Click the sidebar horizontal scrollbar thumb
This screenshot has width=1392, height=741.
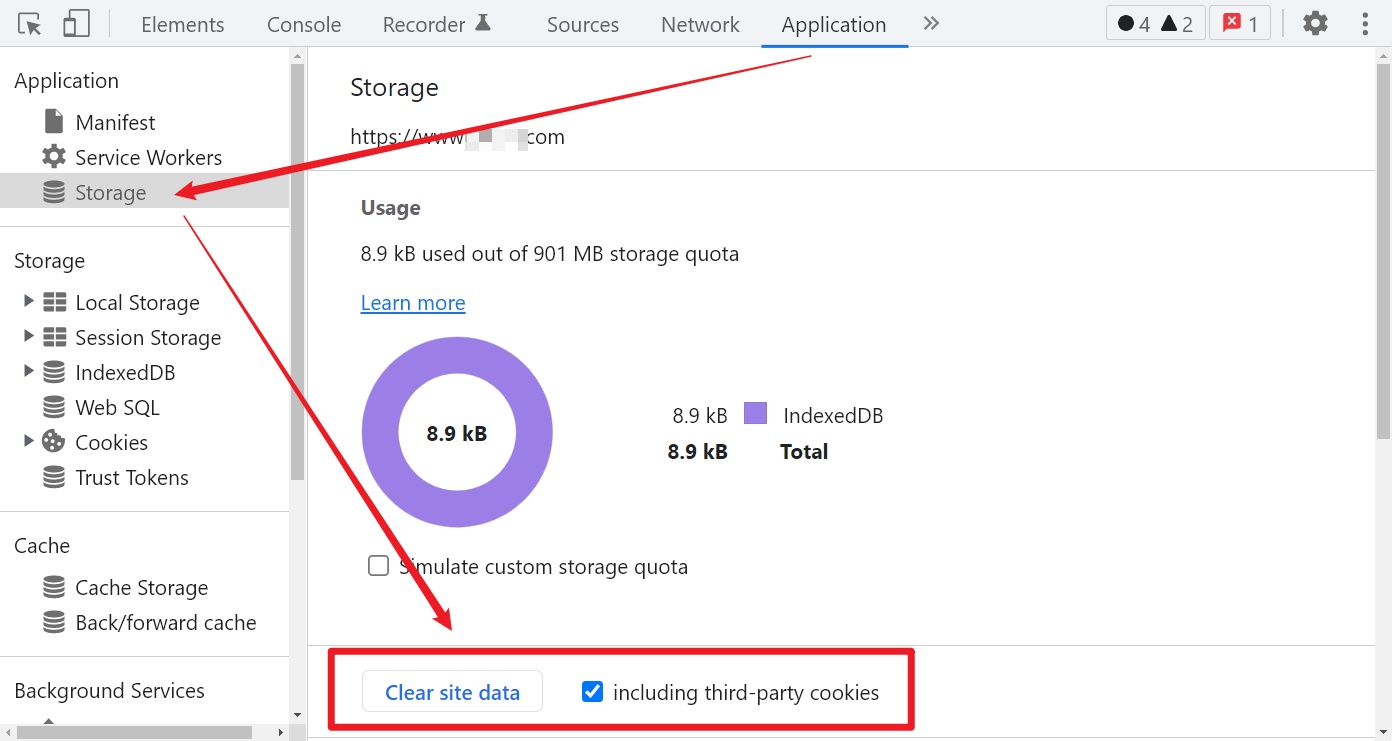[x=133, y=733]
